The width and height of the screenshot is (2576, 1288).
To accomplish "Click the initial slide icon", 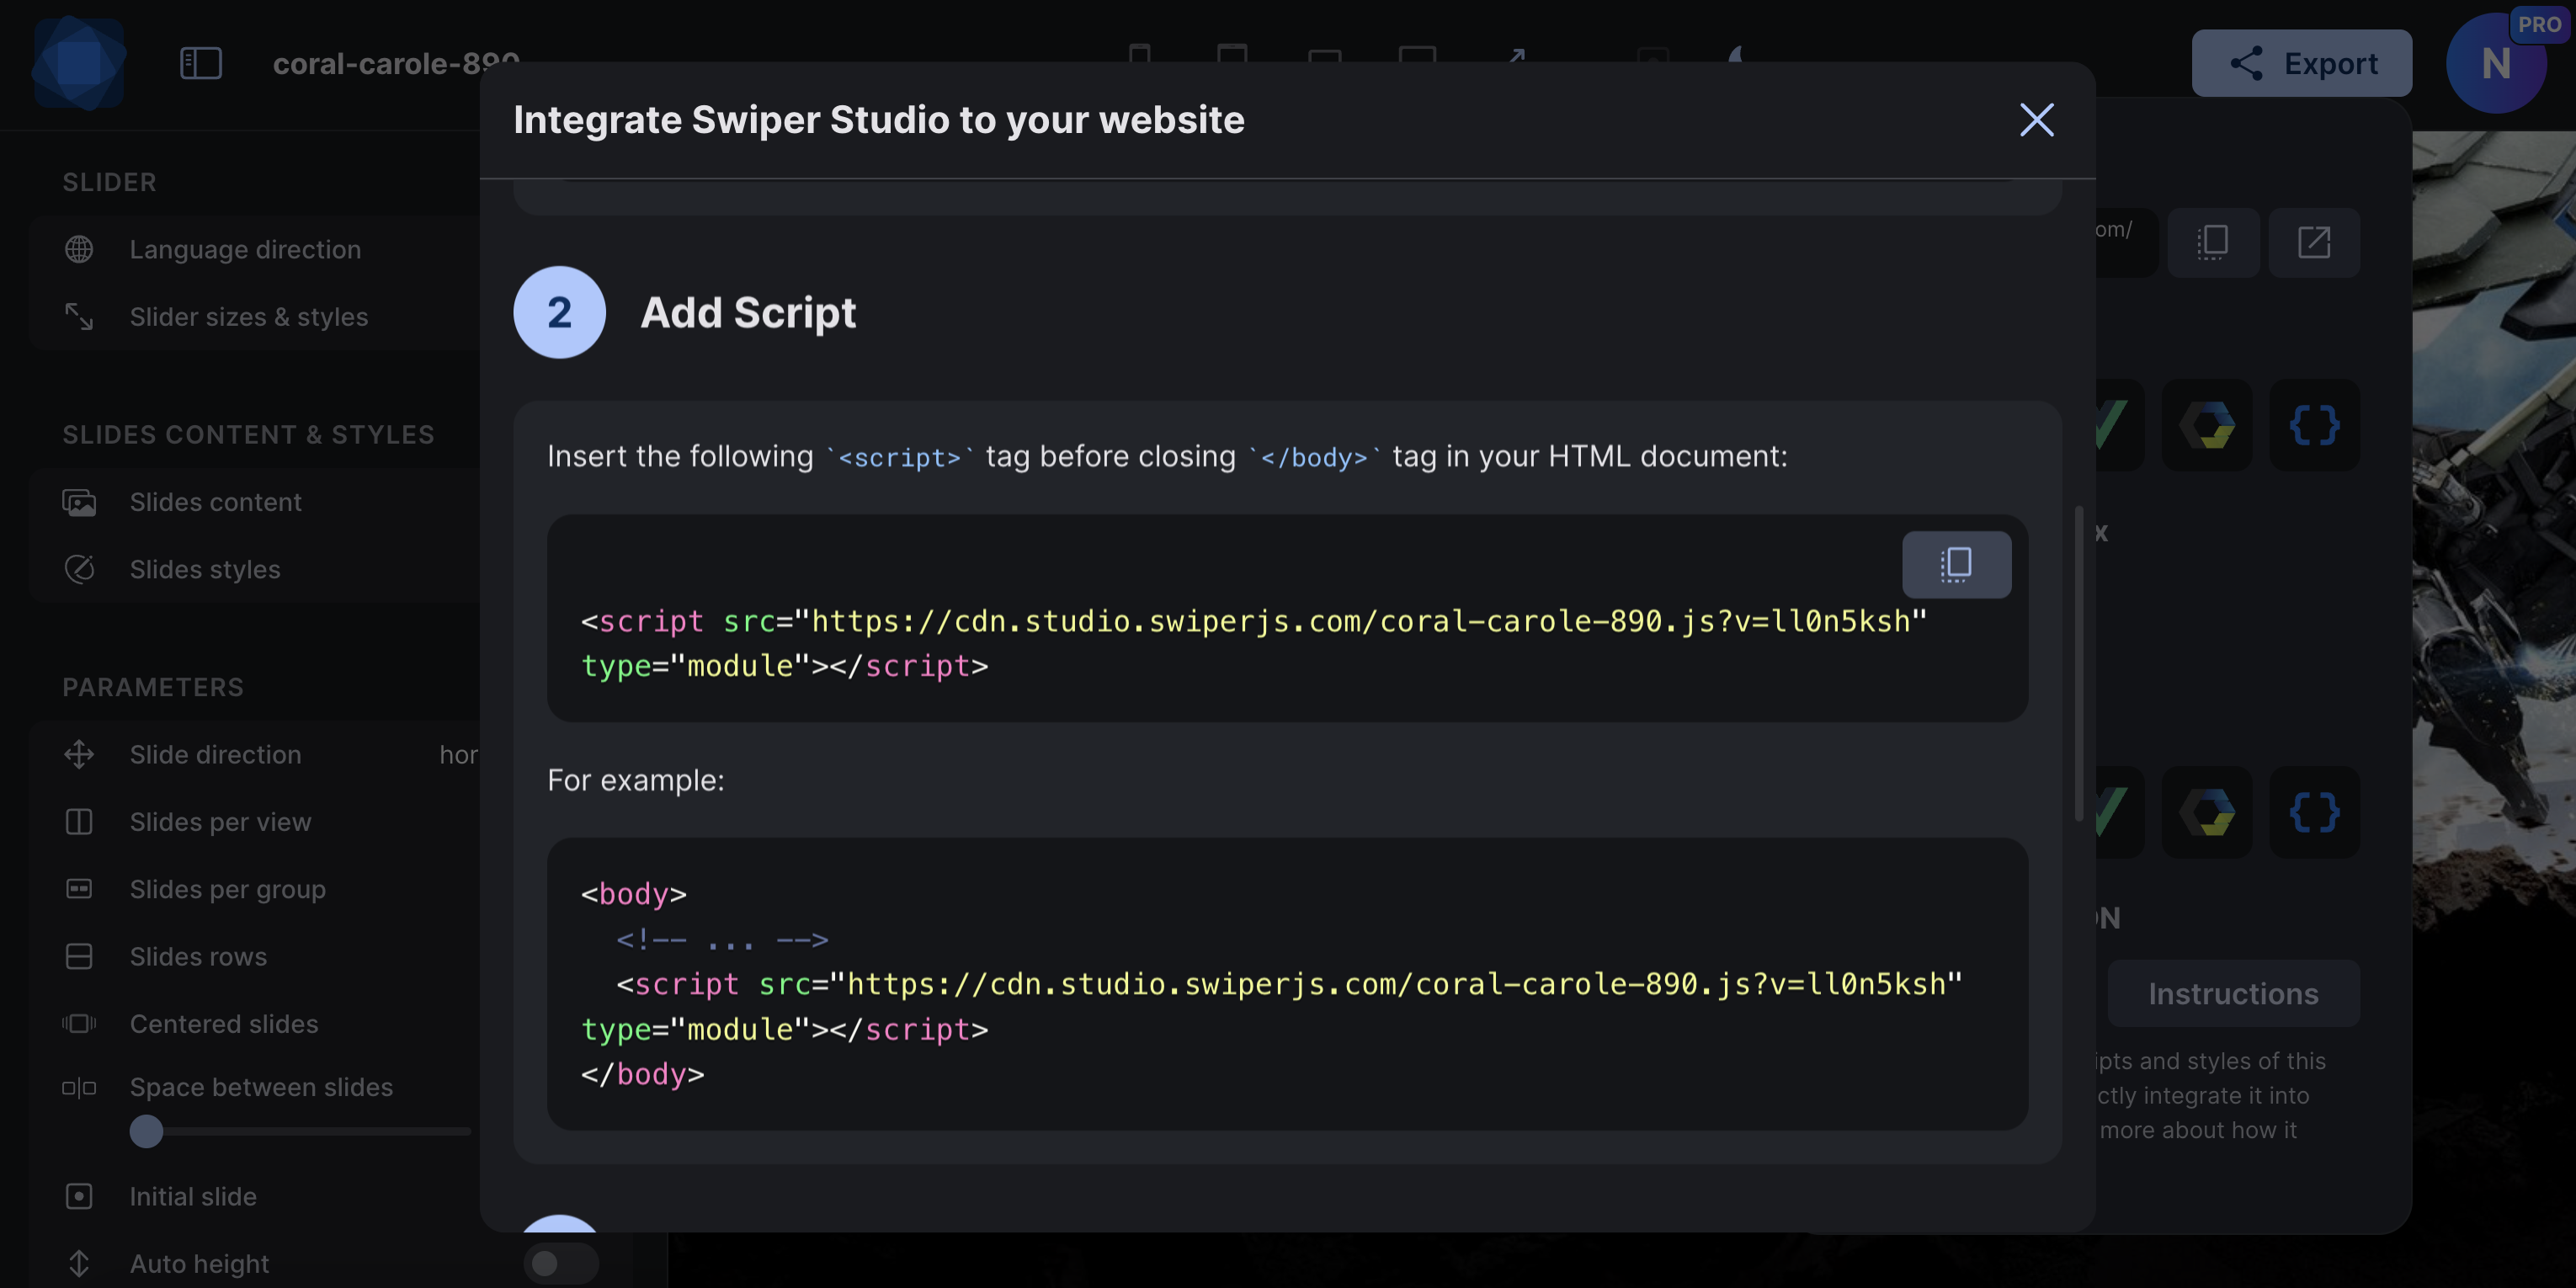I will point(79,1195).
